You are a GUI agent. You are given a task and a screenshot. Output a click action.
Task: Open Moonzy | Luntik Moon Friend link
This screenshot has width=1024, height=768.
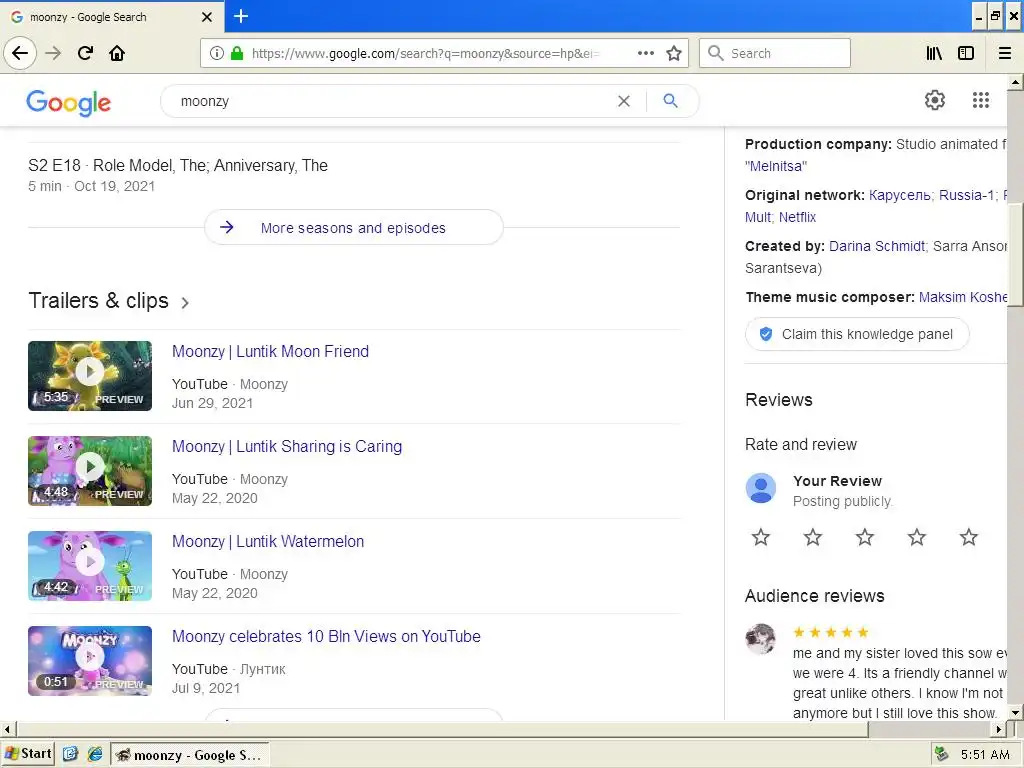pyautogui.click(x=270, y=351)
